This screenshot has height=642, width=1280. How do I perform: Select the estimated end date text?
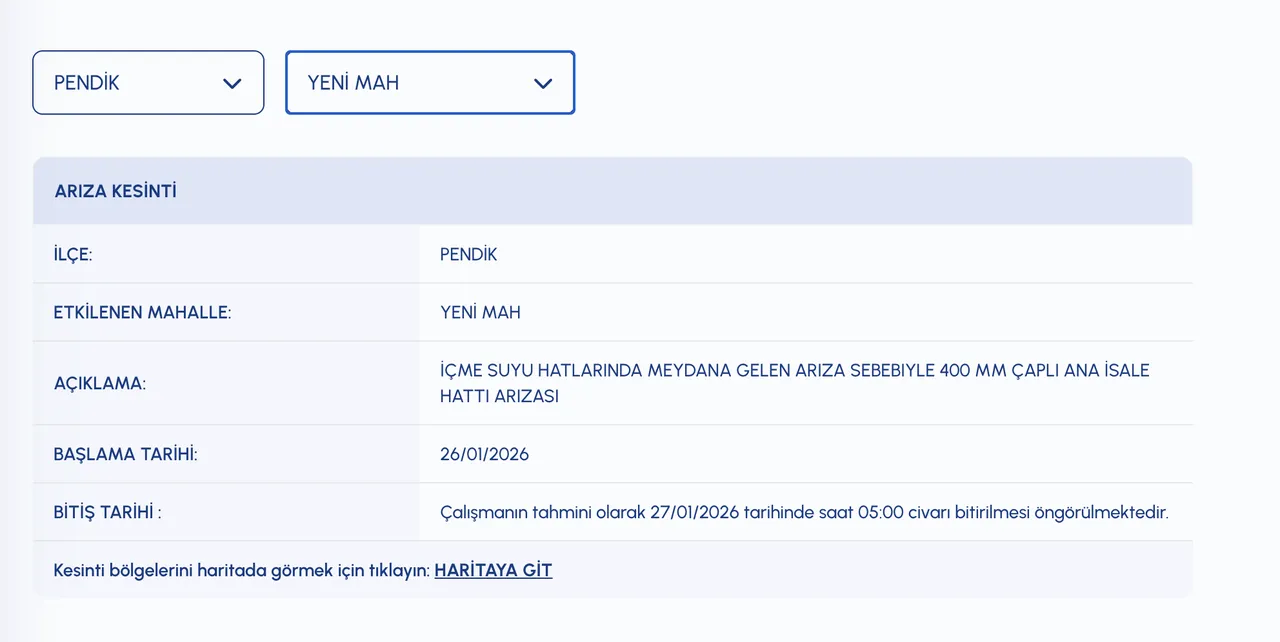pyautogui.click(x=805, y=512)
